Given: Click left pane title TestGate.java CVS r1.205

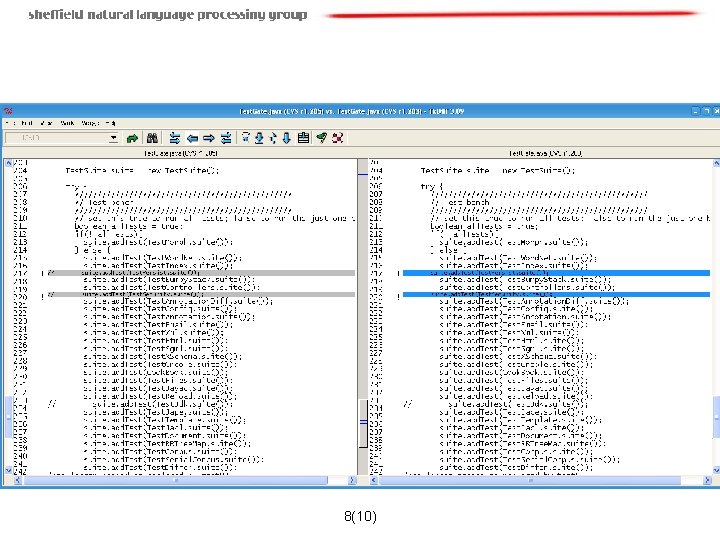Looking at the screenshot, I should click(x=180, y=153).
